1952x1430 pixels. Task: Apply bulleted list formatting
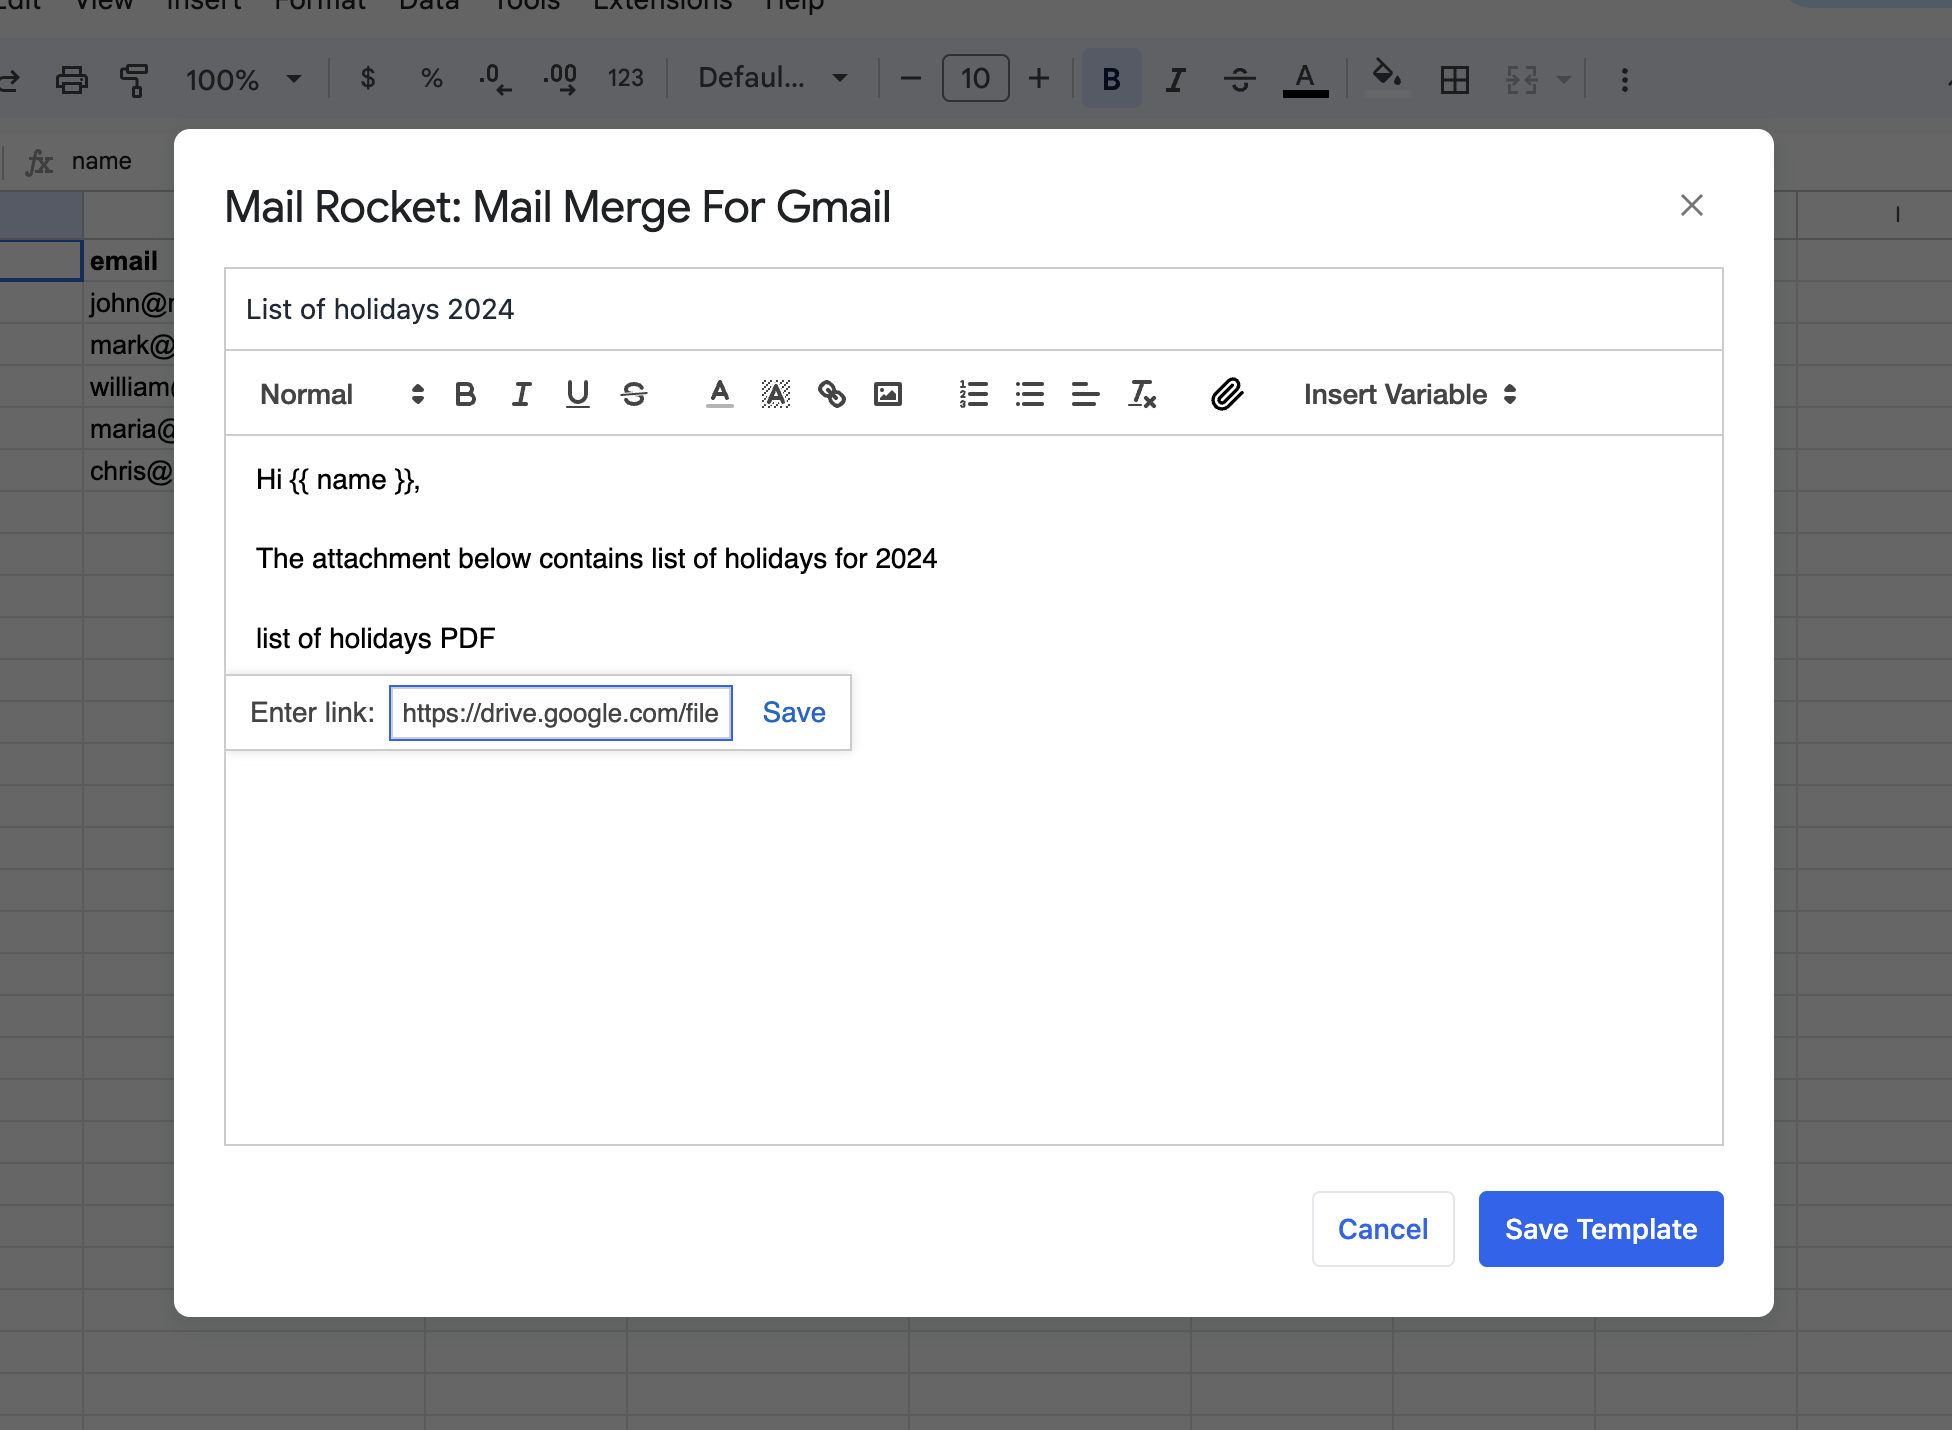click(x=1029, y=394)
